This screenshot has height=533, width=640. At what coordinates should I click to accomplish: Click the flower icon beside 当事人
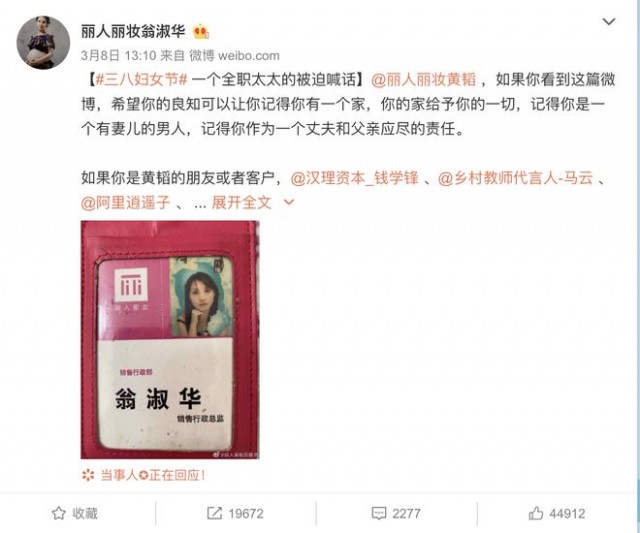[88, 475]
